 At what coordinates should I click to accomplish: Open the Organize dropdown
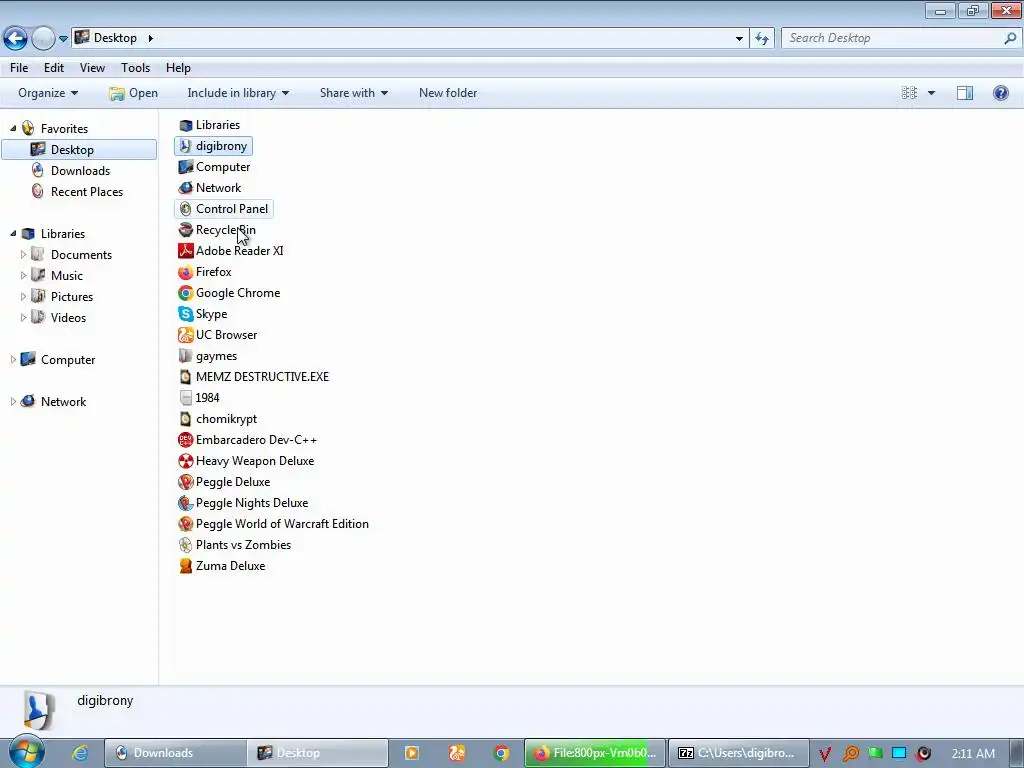48,93
